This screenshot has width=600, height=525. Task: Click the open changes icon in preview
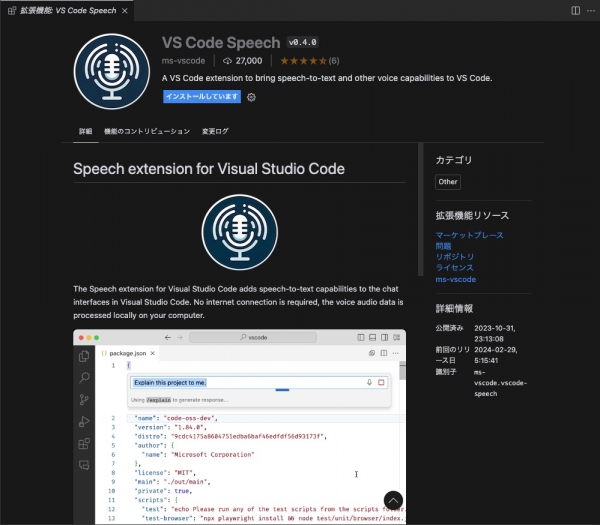click(x=372, y=353)
